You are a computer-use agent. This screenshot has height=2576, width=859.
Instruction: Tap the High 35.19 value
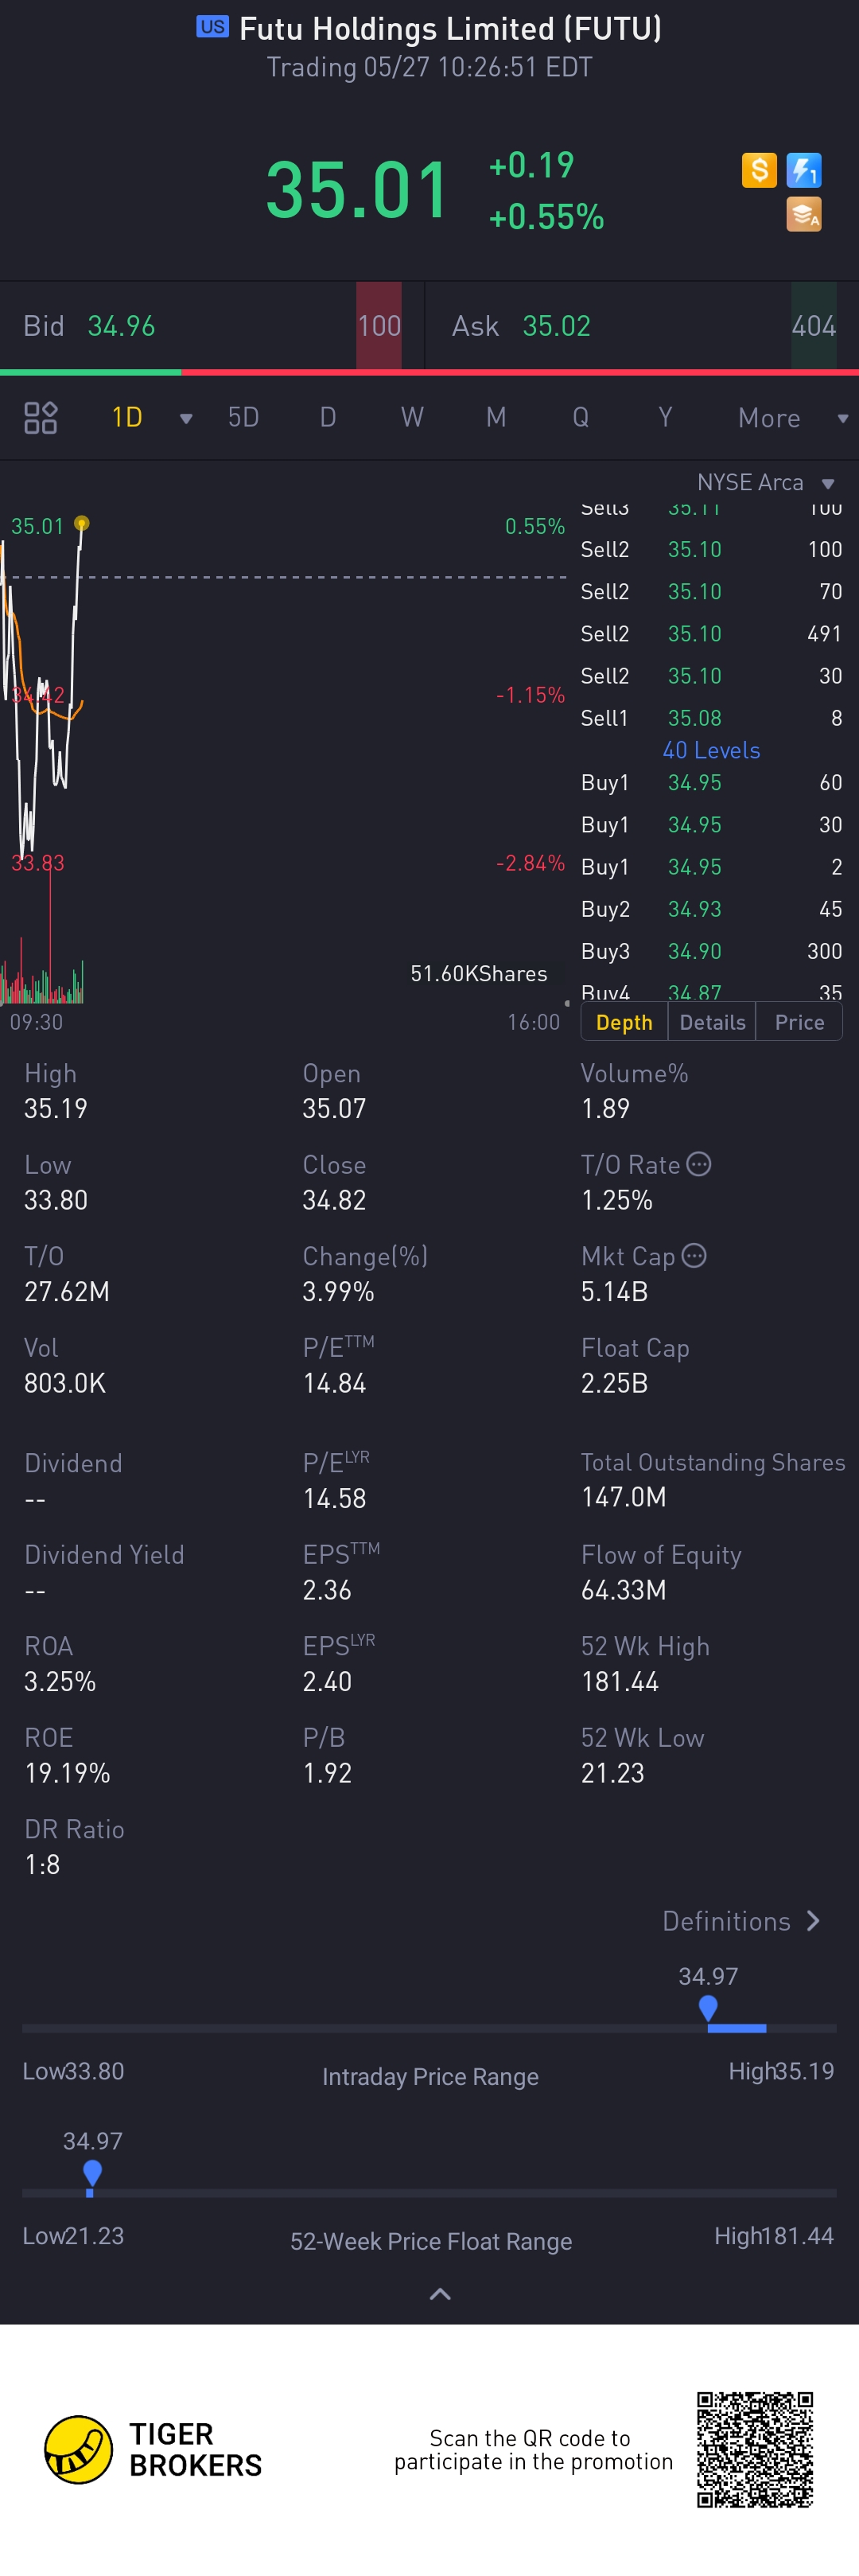56,1109
